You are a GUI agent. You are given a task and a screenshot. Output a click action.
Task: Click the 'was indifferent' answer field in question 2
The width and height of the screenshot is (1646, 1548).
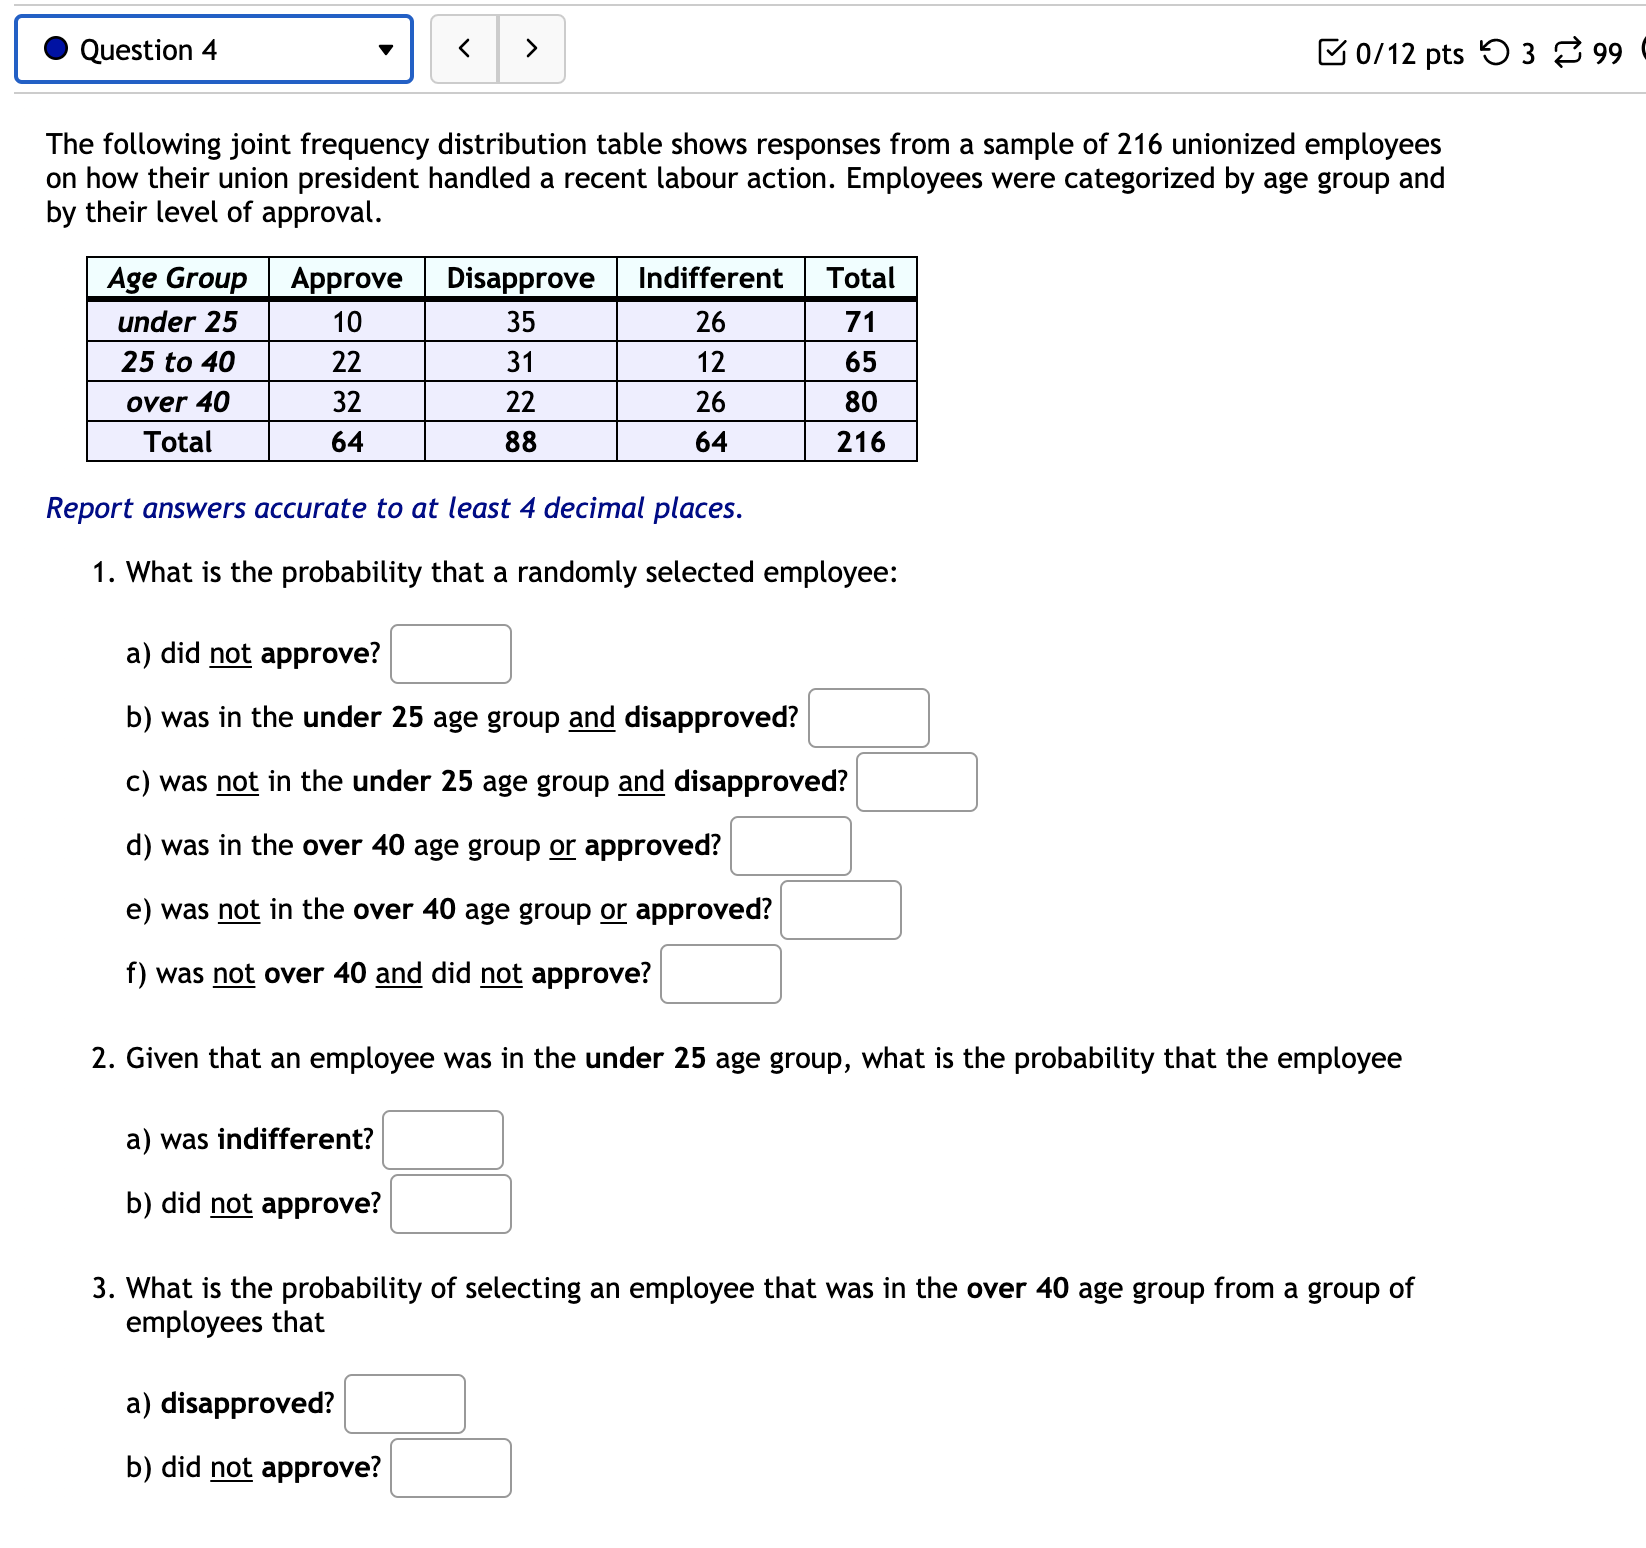tap(441, 1140)
